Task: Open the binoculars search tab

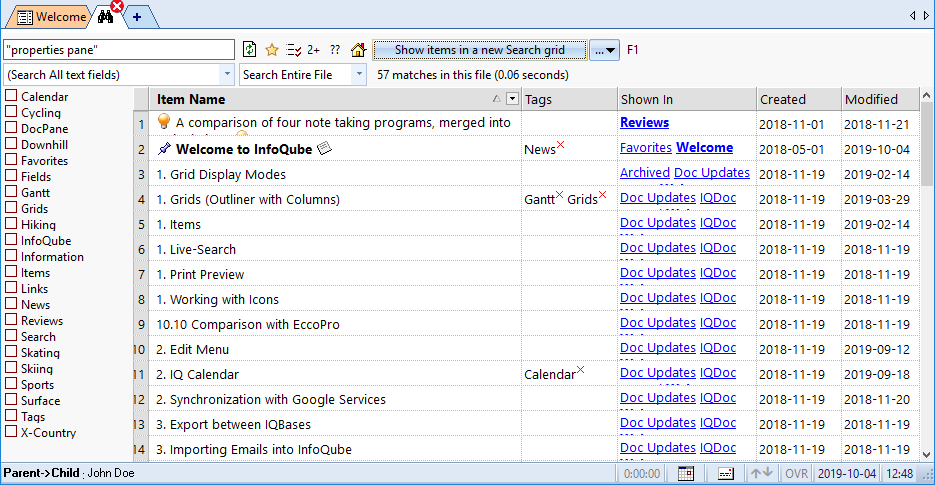Action: tap(106, 17)
